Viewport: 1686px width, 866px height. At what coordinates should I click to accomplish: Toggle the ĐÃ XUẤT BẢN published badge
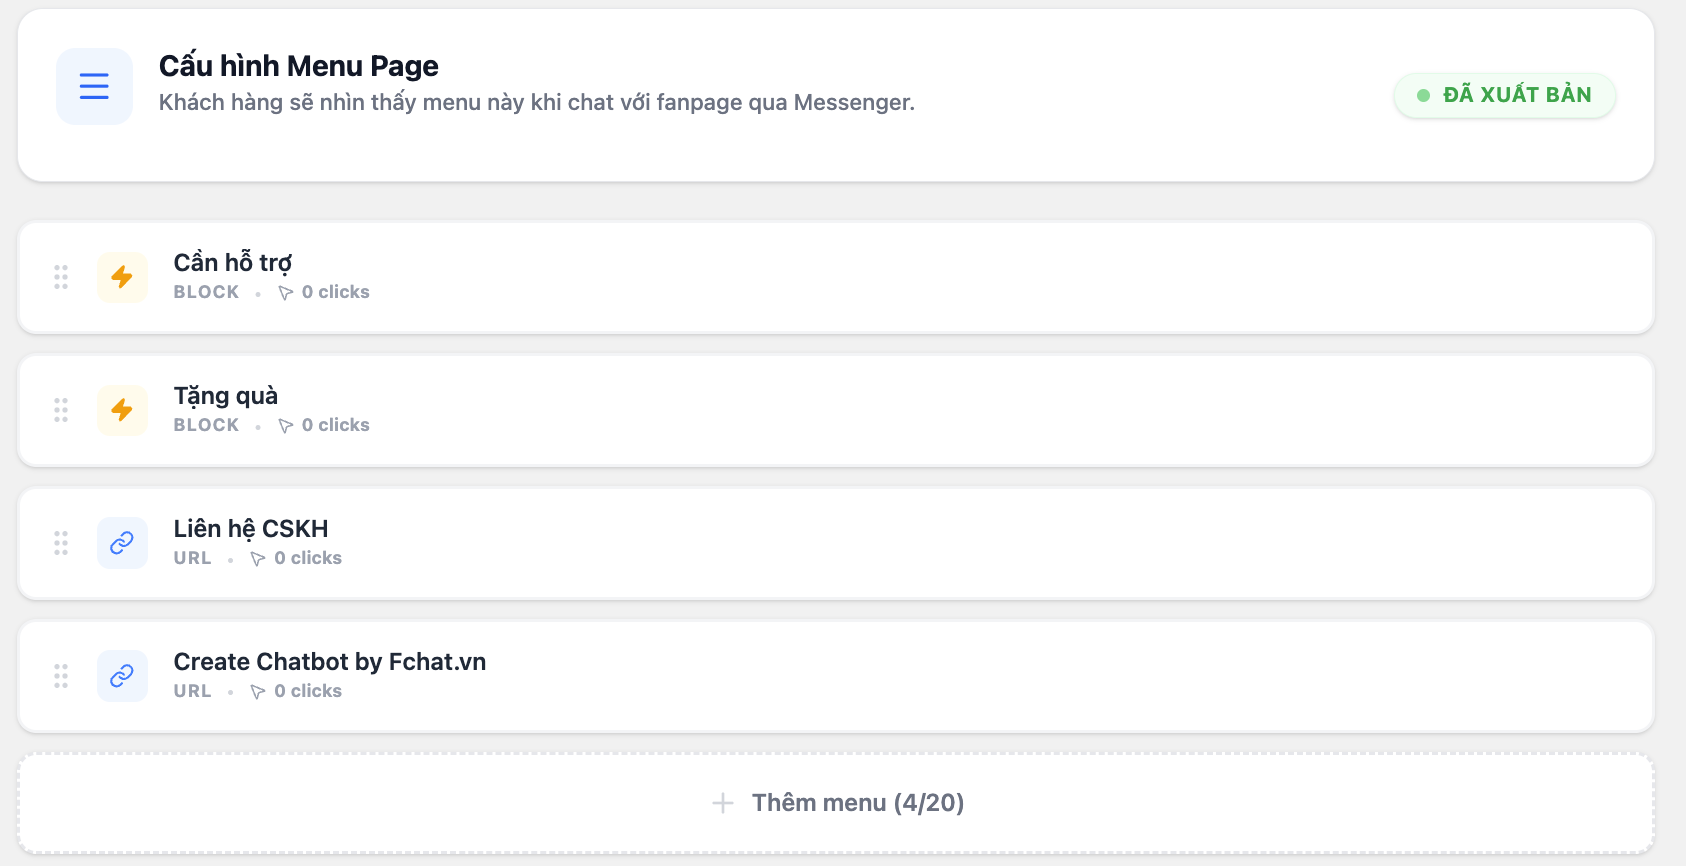click(1505, 94)
